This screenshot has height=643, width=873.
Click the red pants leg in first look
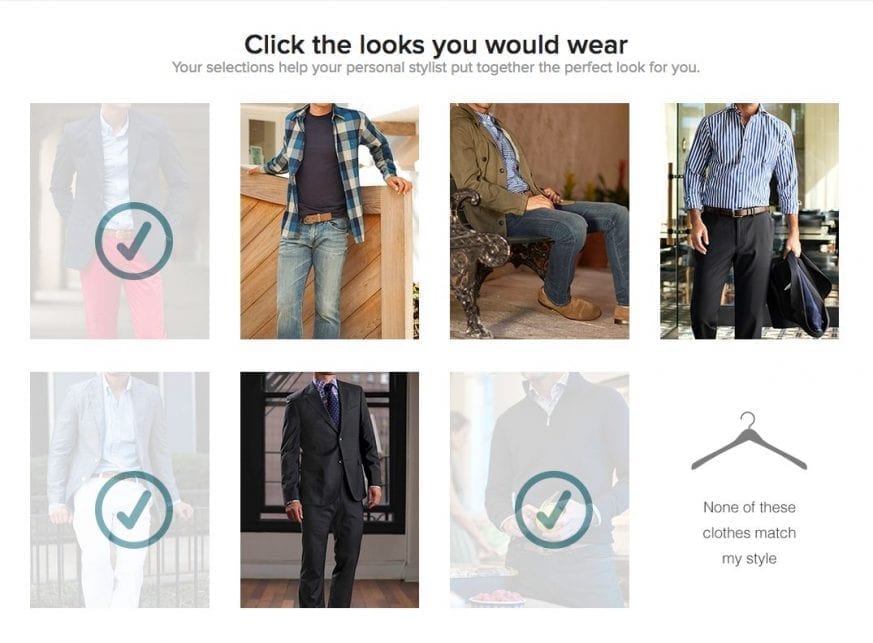point(100,303)
